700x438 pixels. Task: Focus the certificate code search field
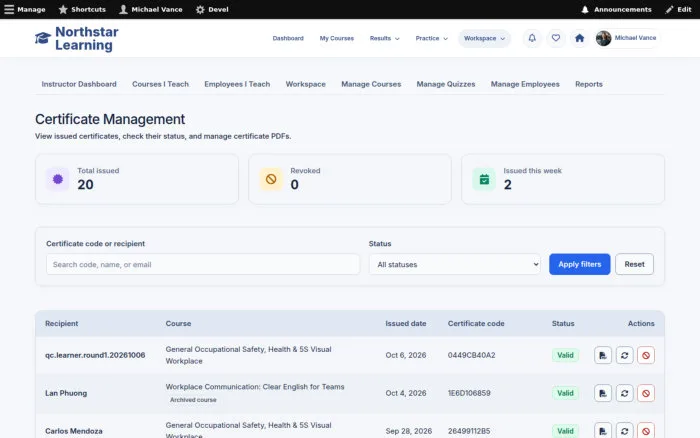203,264
